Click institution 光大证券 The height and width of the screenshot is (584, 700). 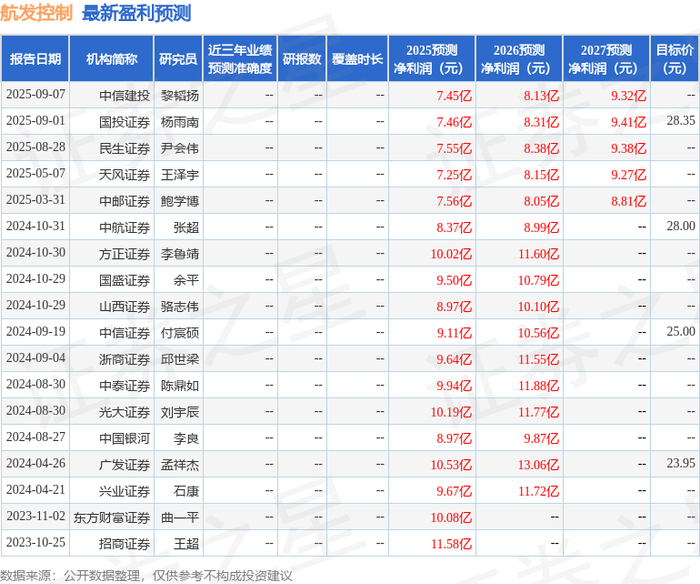tap(125, 412)
